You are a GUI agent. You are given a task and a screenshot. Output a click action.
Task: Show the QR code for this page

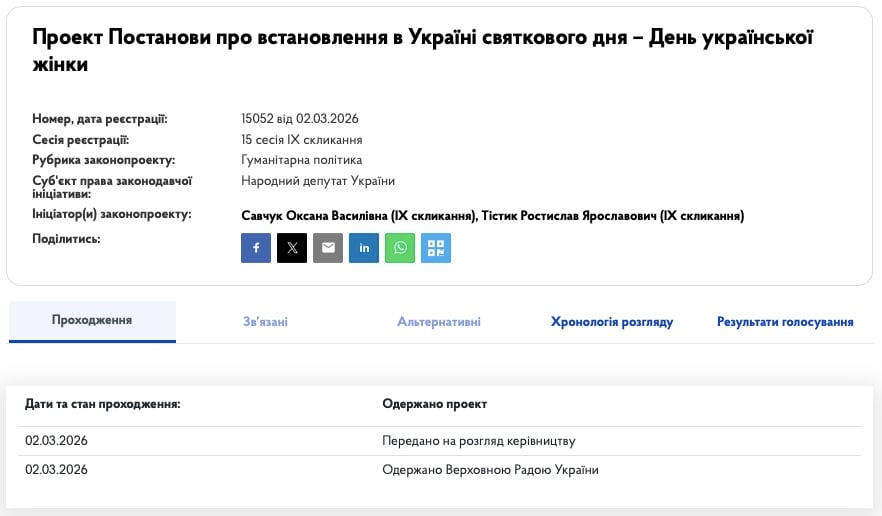436,248
